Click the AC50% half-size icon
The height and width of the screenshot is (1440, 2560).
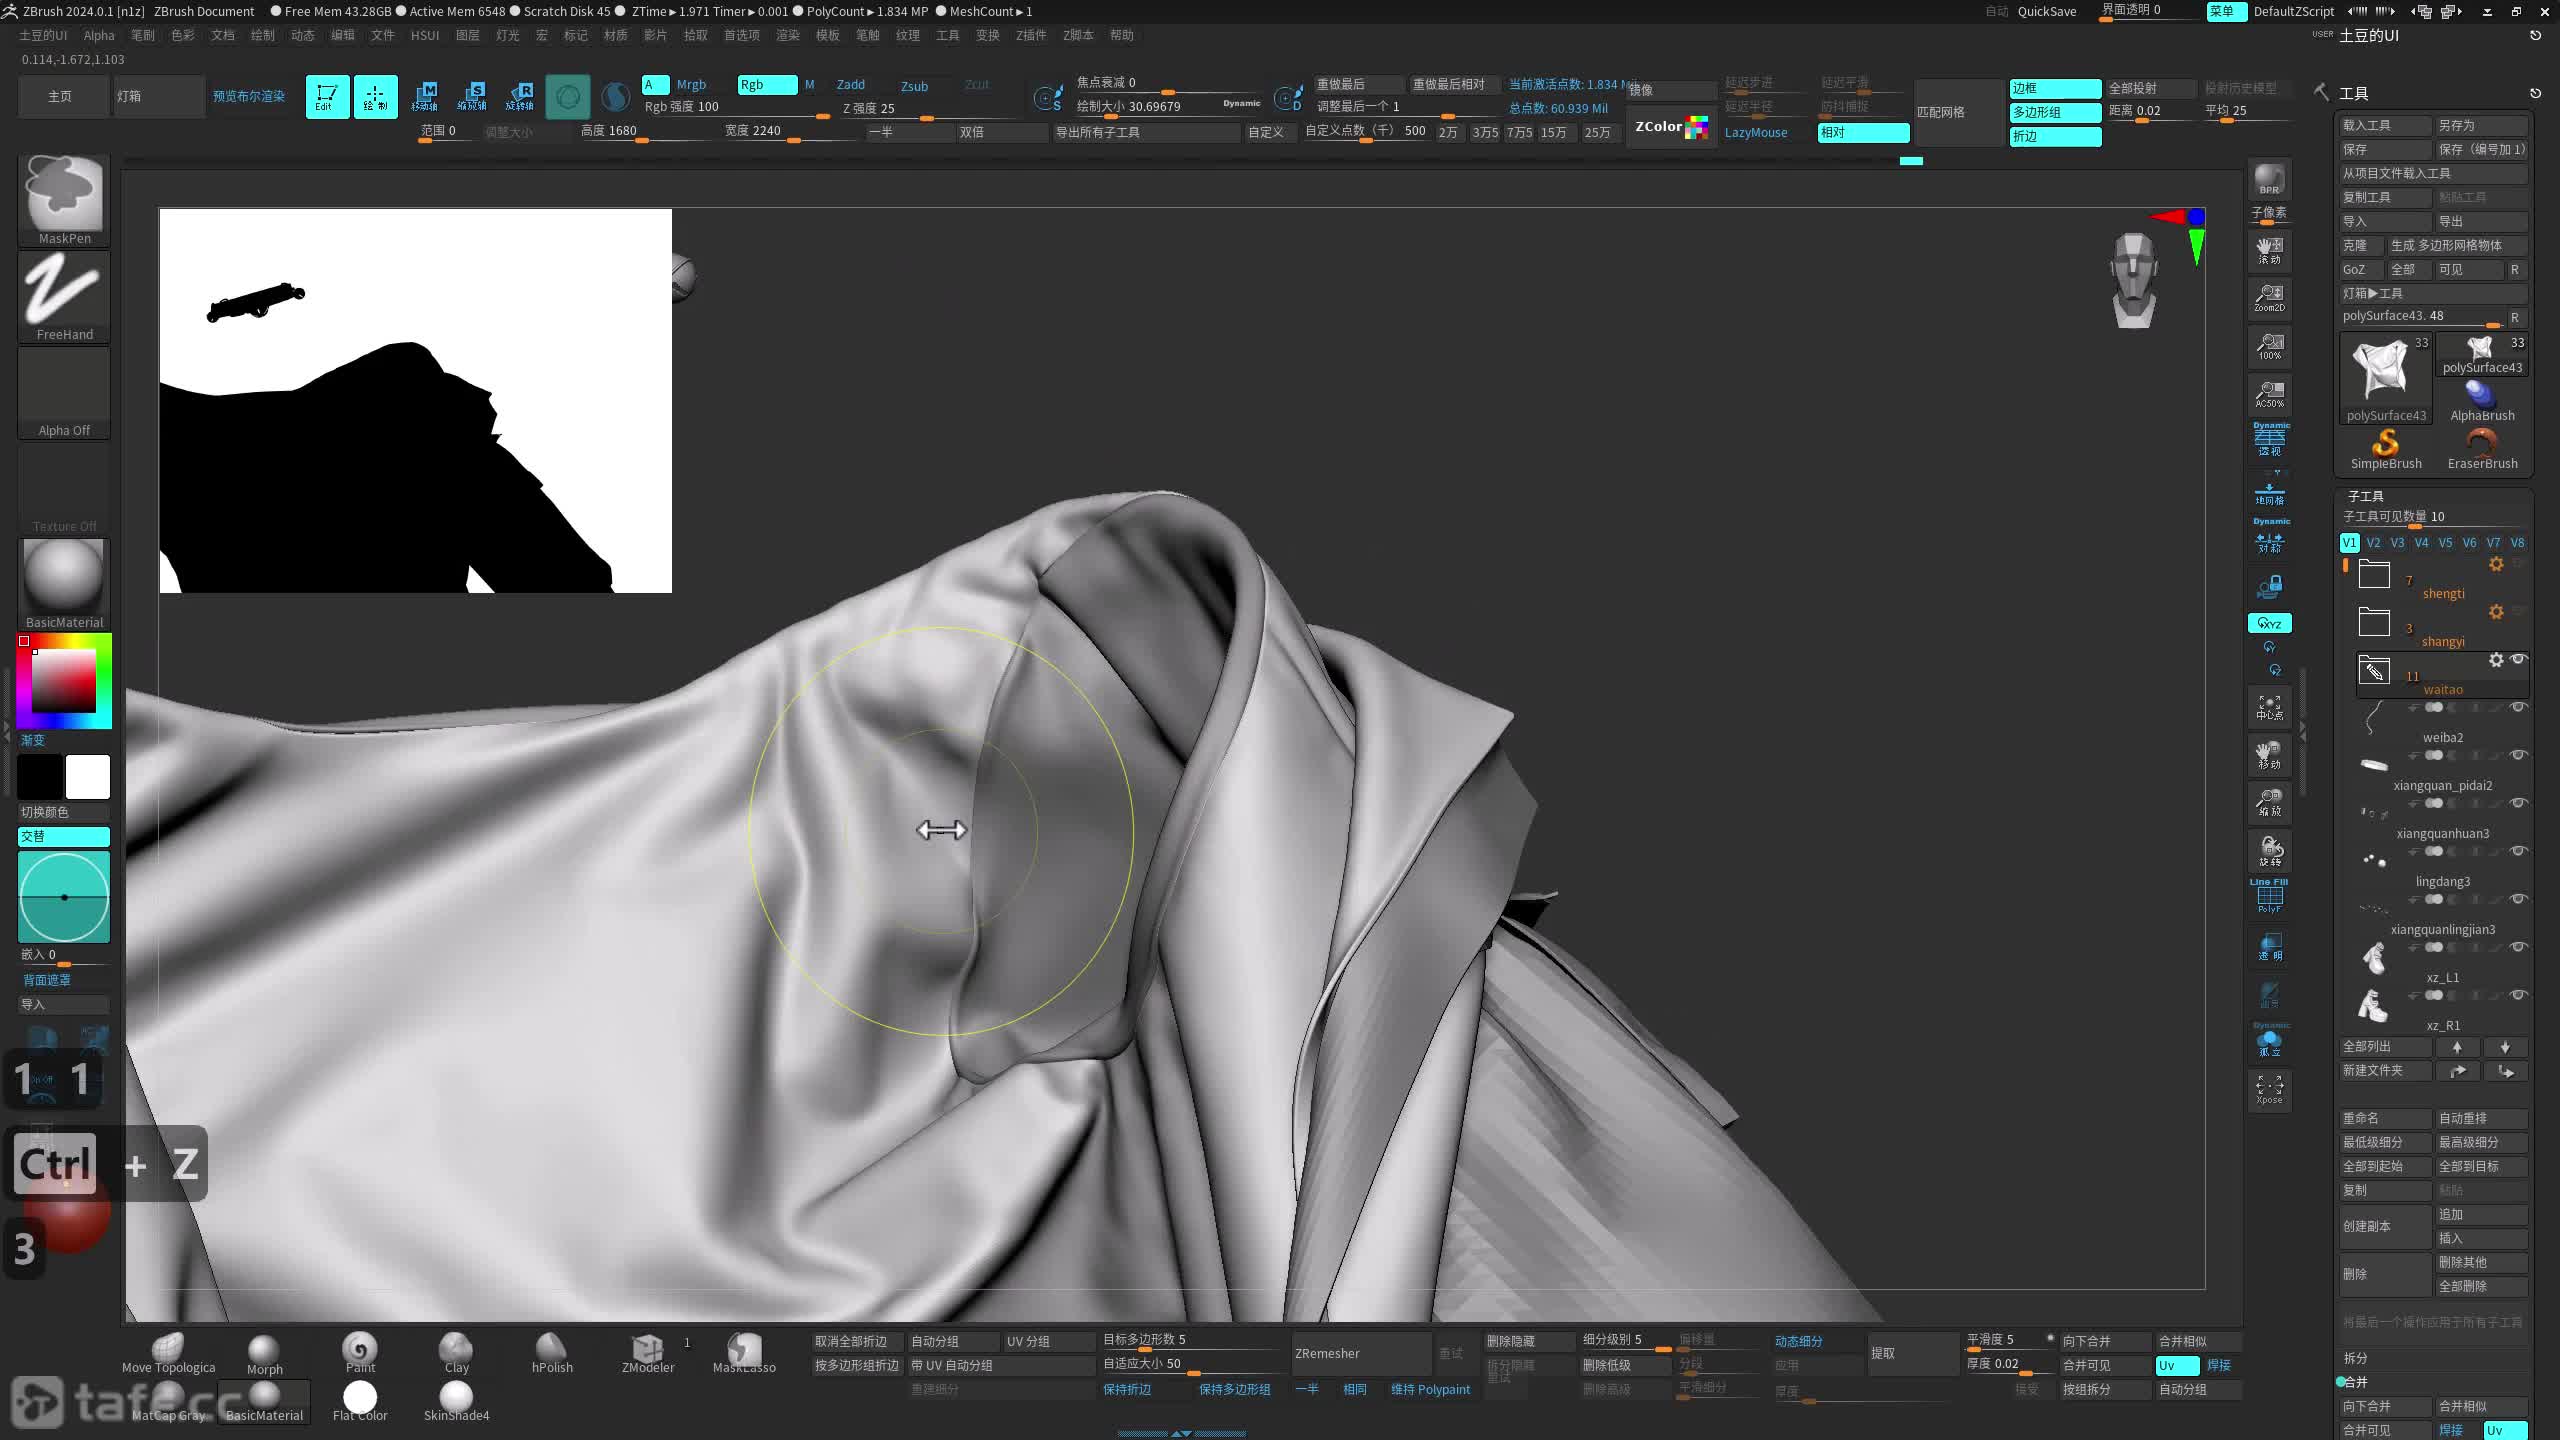(2269, 394)
